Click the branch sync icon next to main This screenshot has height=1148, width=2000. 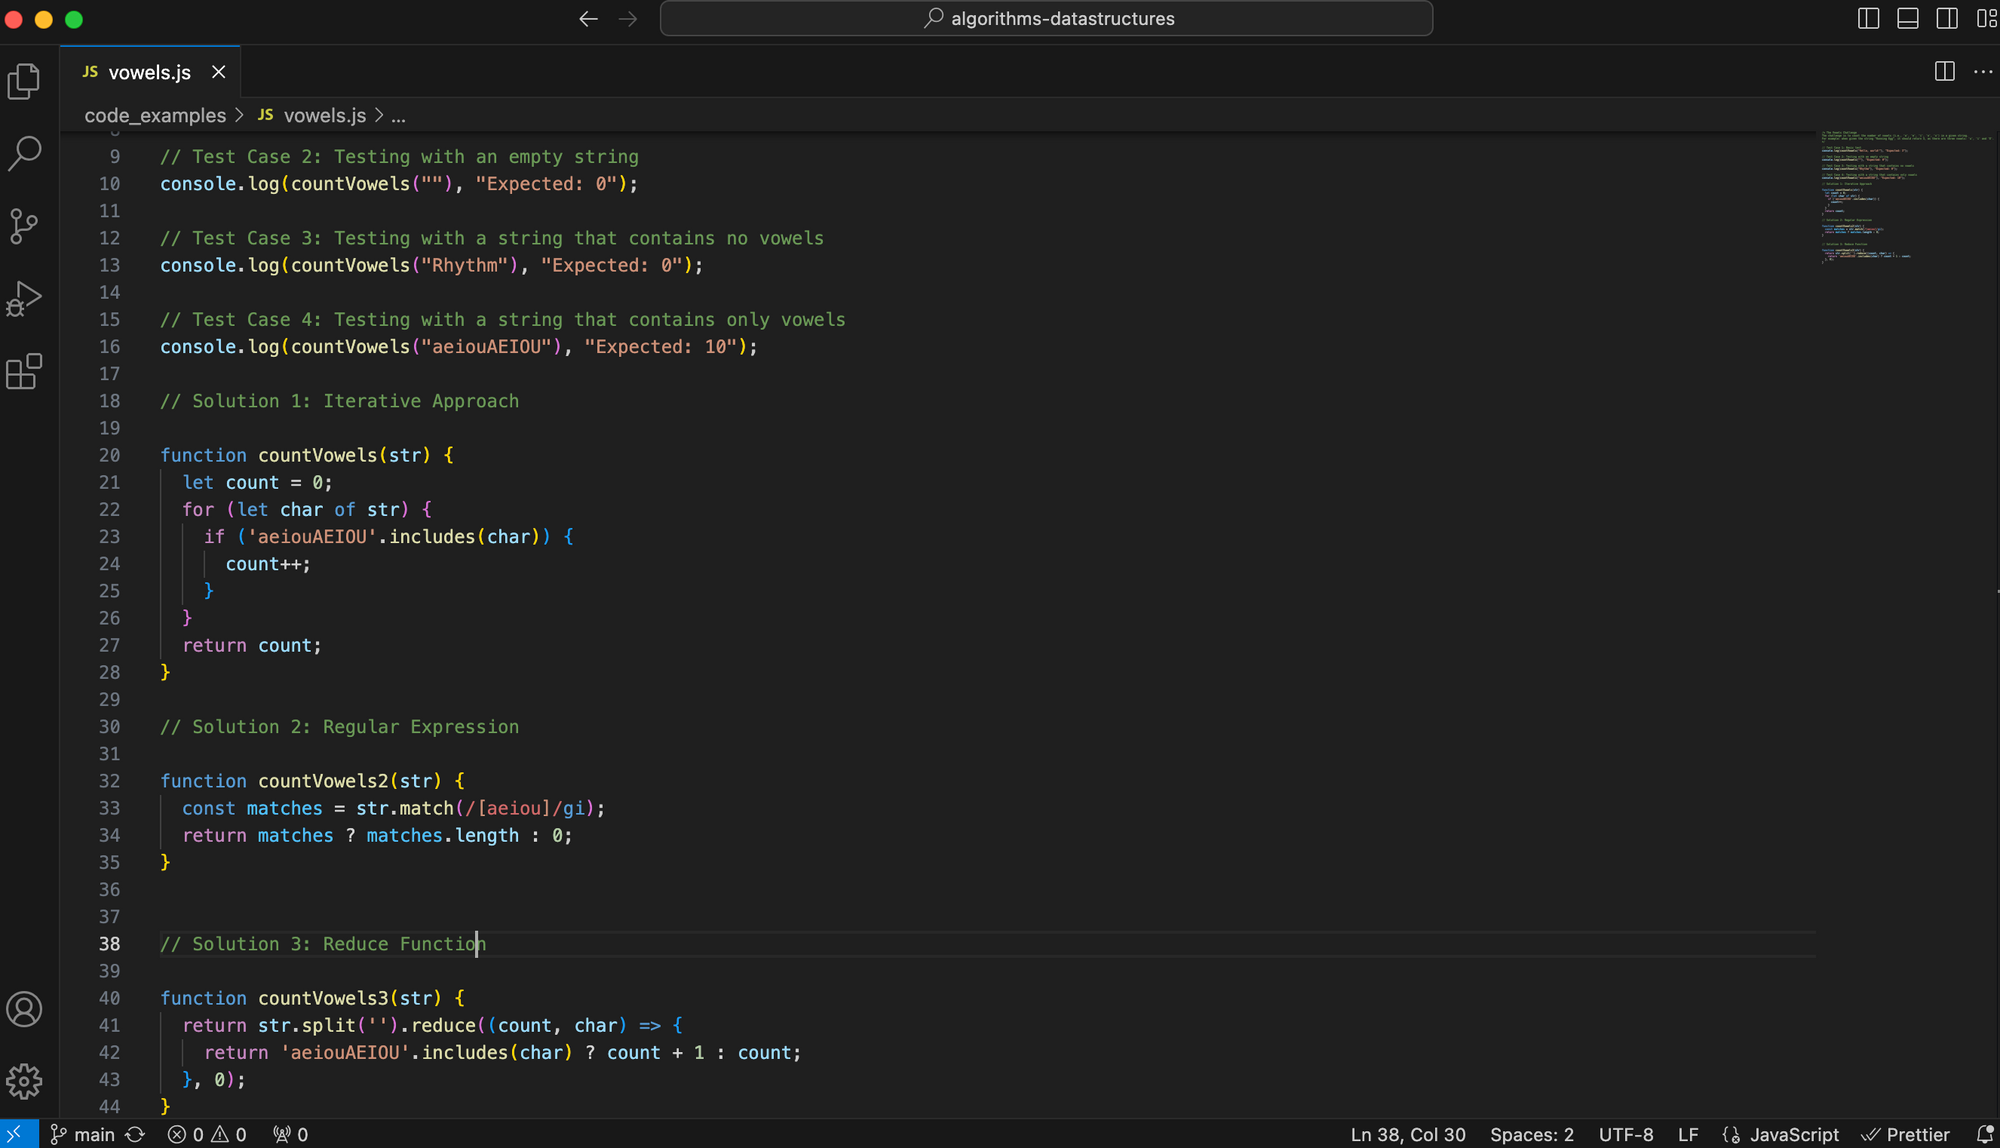(136, 1134)
